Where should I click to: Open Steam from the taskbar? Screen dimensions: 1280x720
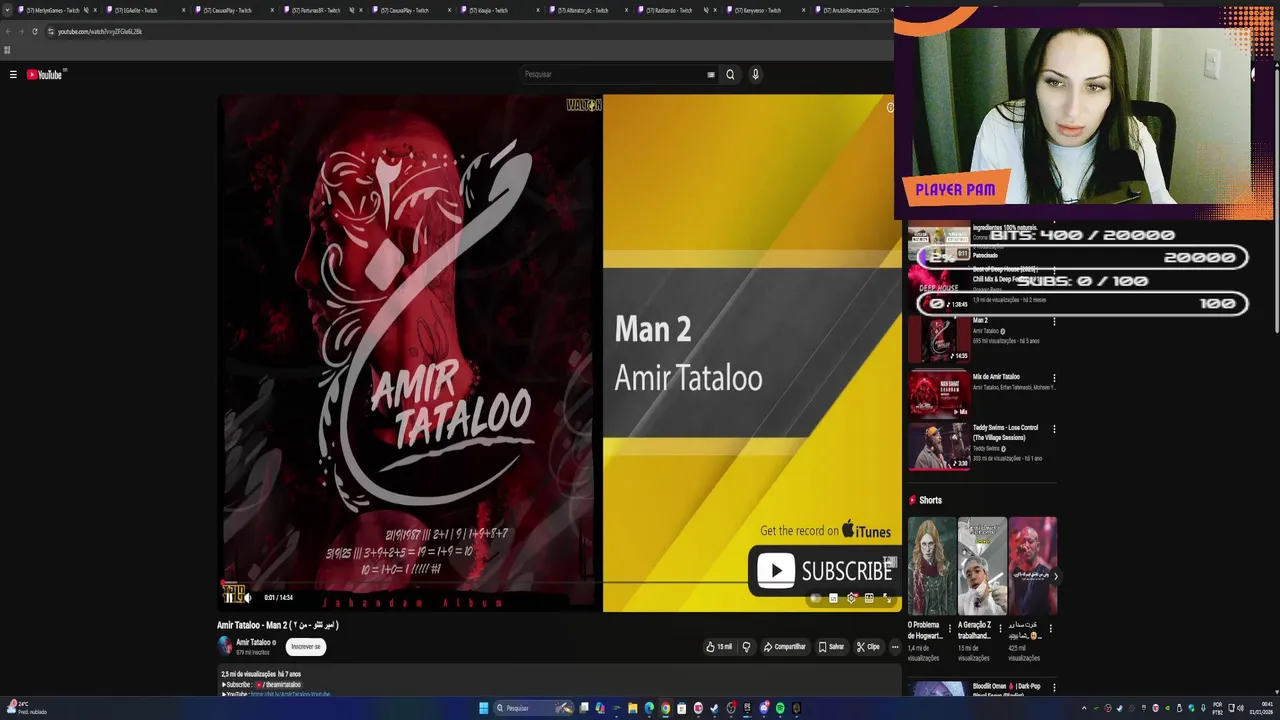pos(714,708)
